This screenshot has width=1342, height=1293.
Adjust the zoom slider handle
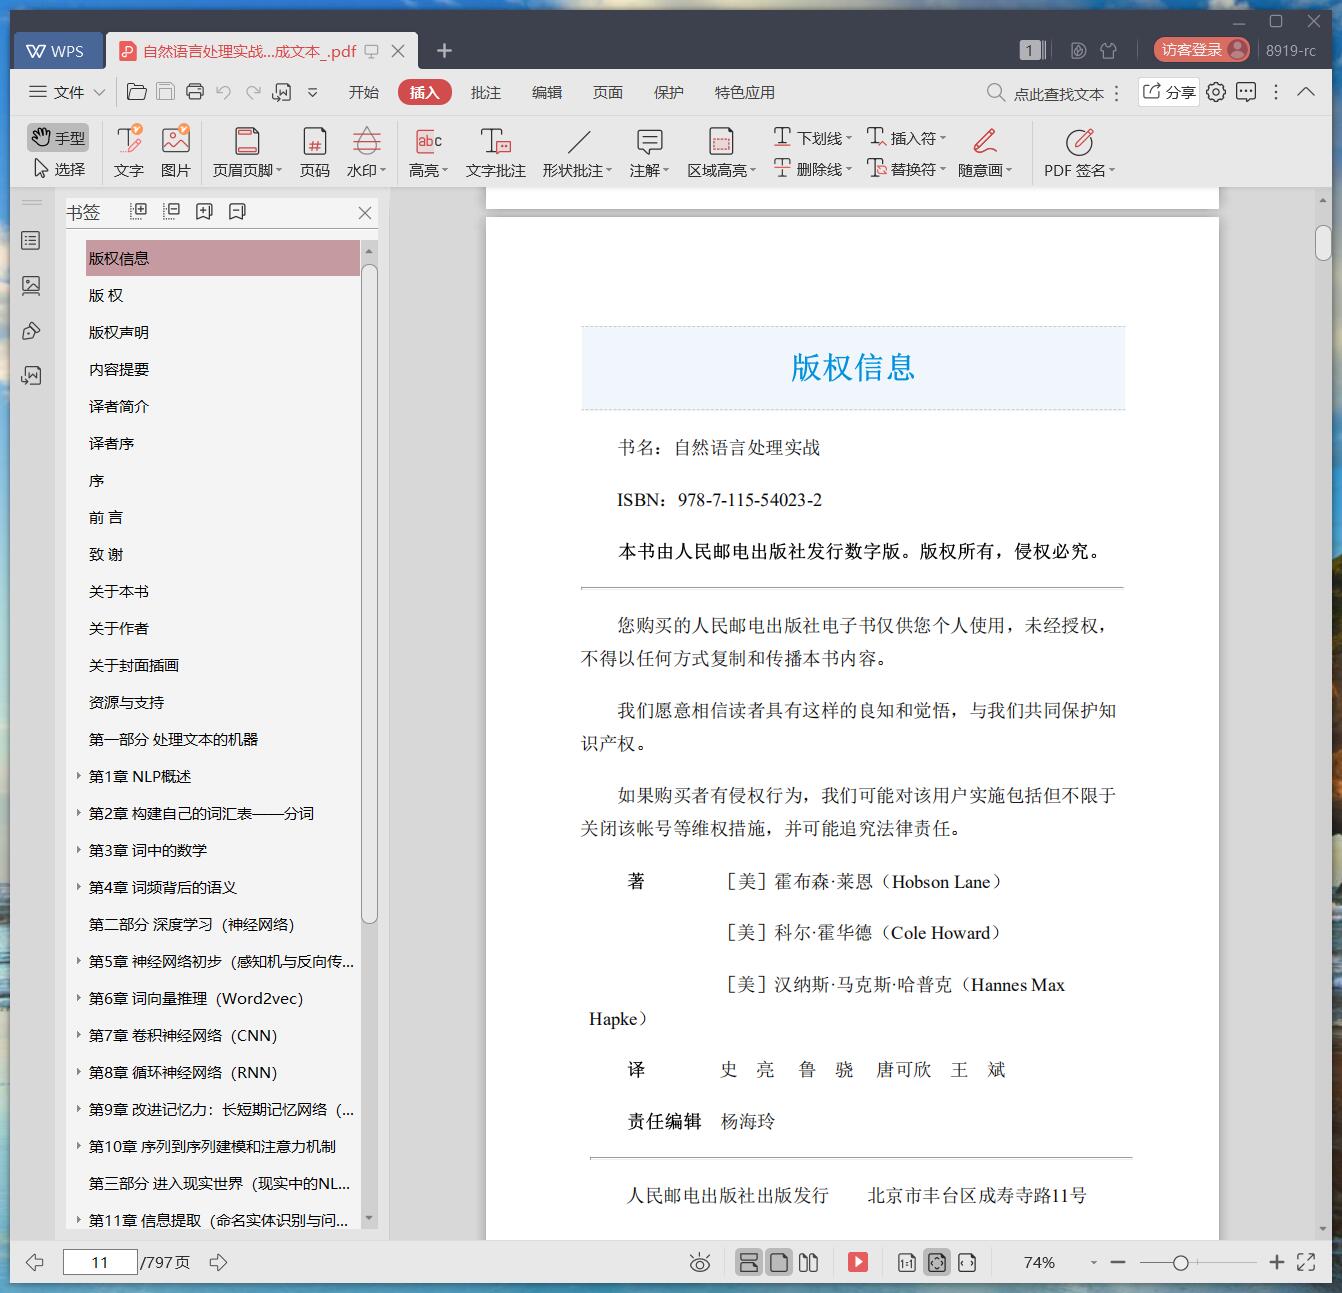[x=1180, y=1263]
